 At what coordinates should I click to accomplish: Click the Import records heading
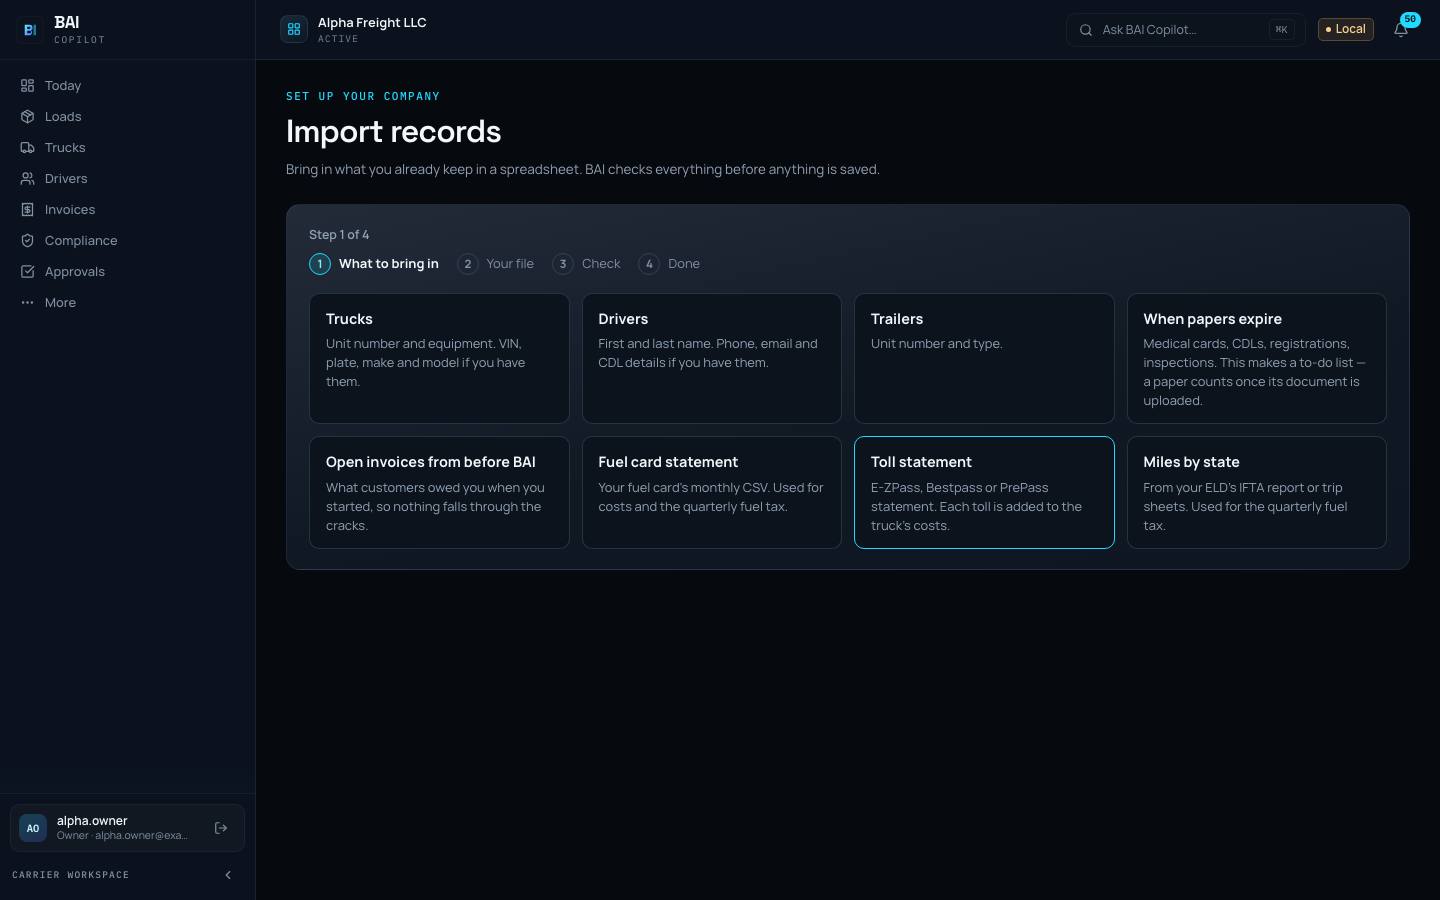[x=393, y=132]
